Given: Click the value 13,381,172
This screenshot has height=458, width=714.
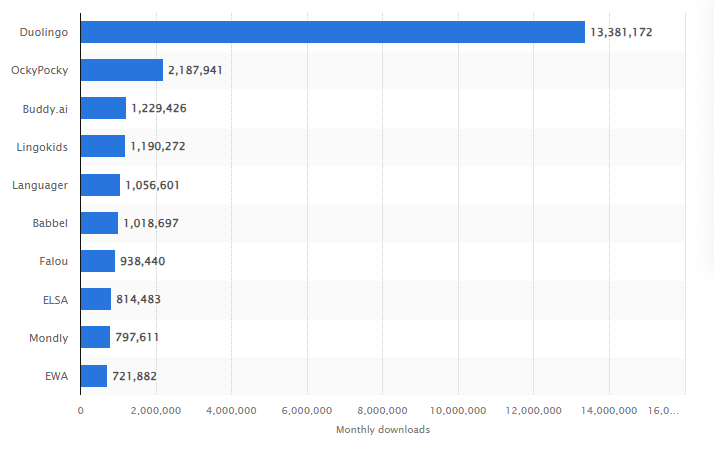Looking at the screenshot, I should point(621,32).
